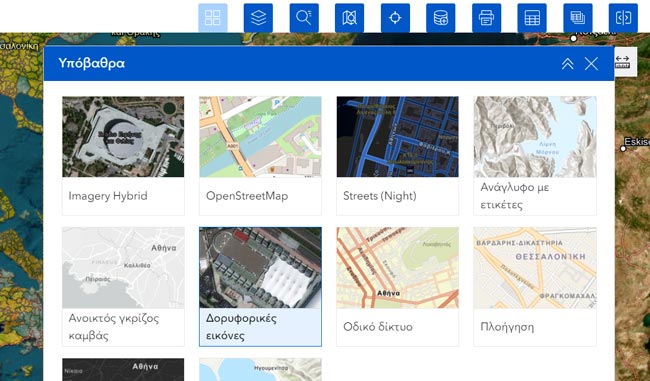Open the map search widget

[349, 18]
